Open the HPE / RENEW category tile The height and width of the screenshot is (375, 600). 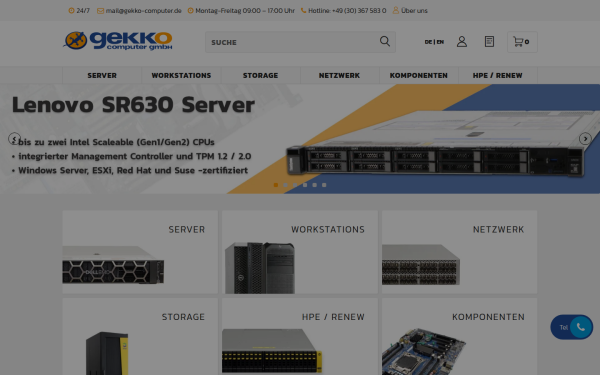(x=300, y=337)
